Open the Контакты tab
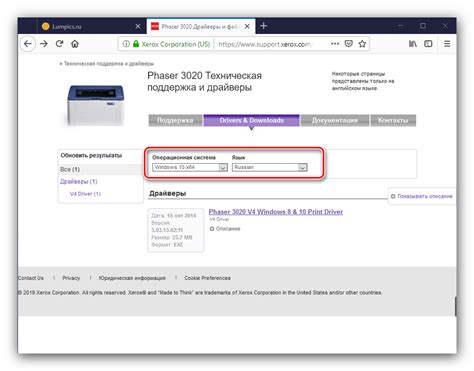 pos(393,120)
